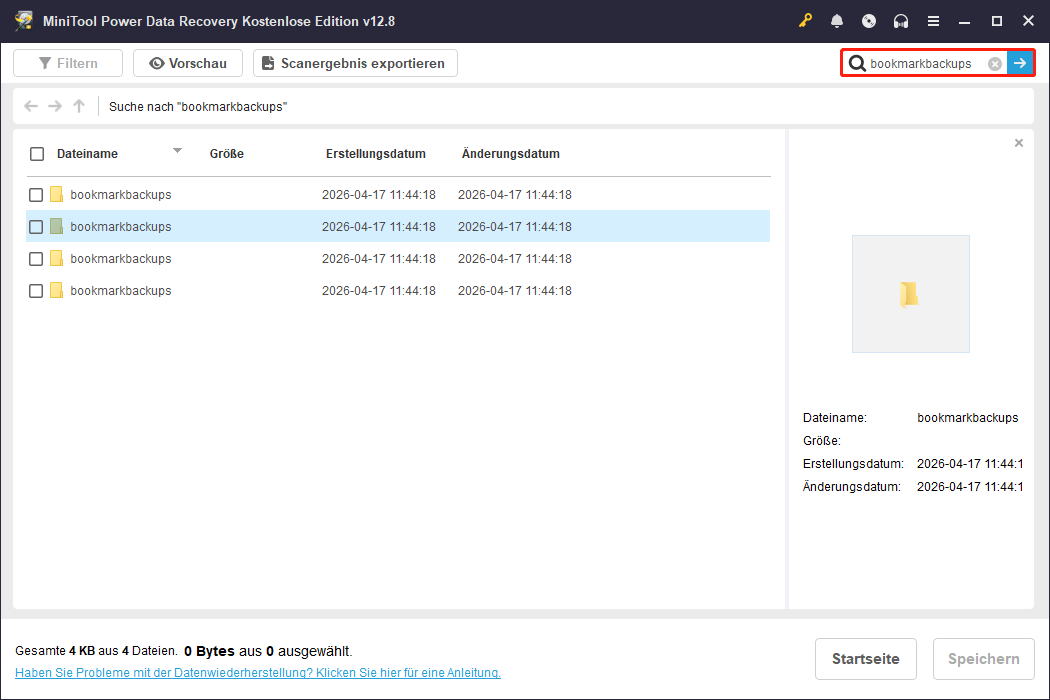The image size is (1050, 700).
Task: Click the Dateiname sort arrow
Action: (177, 151)
